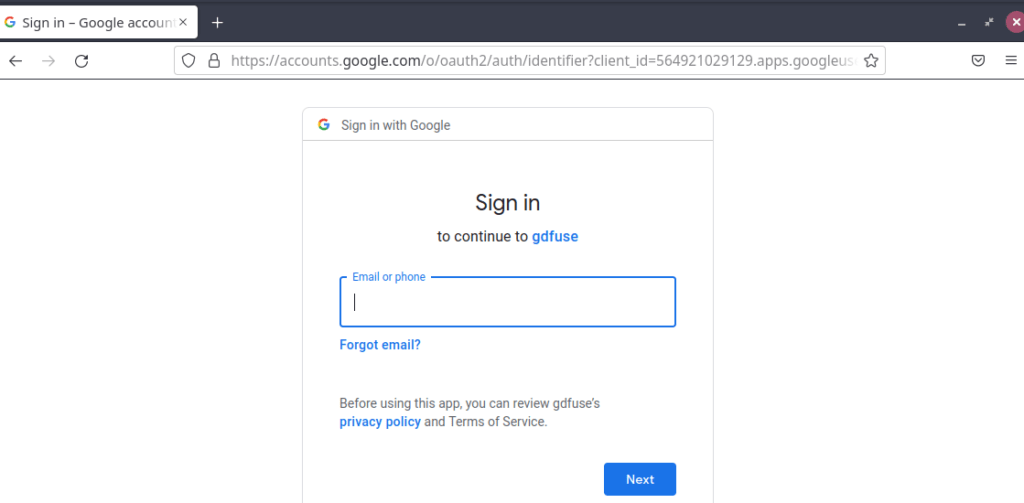This screenshot has width=1024, height=503.
Task: Click the Google logo in the sign-in header
Action: (323, 125)
